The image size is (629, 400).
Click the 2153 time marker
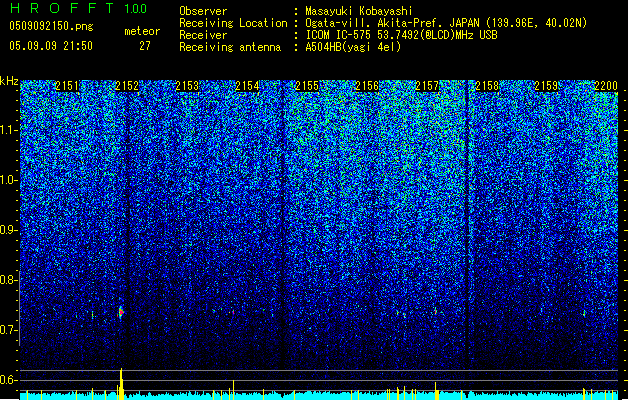pos(187,86)
